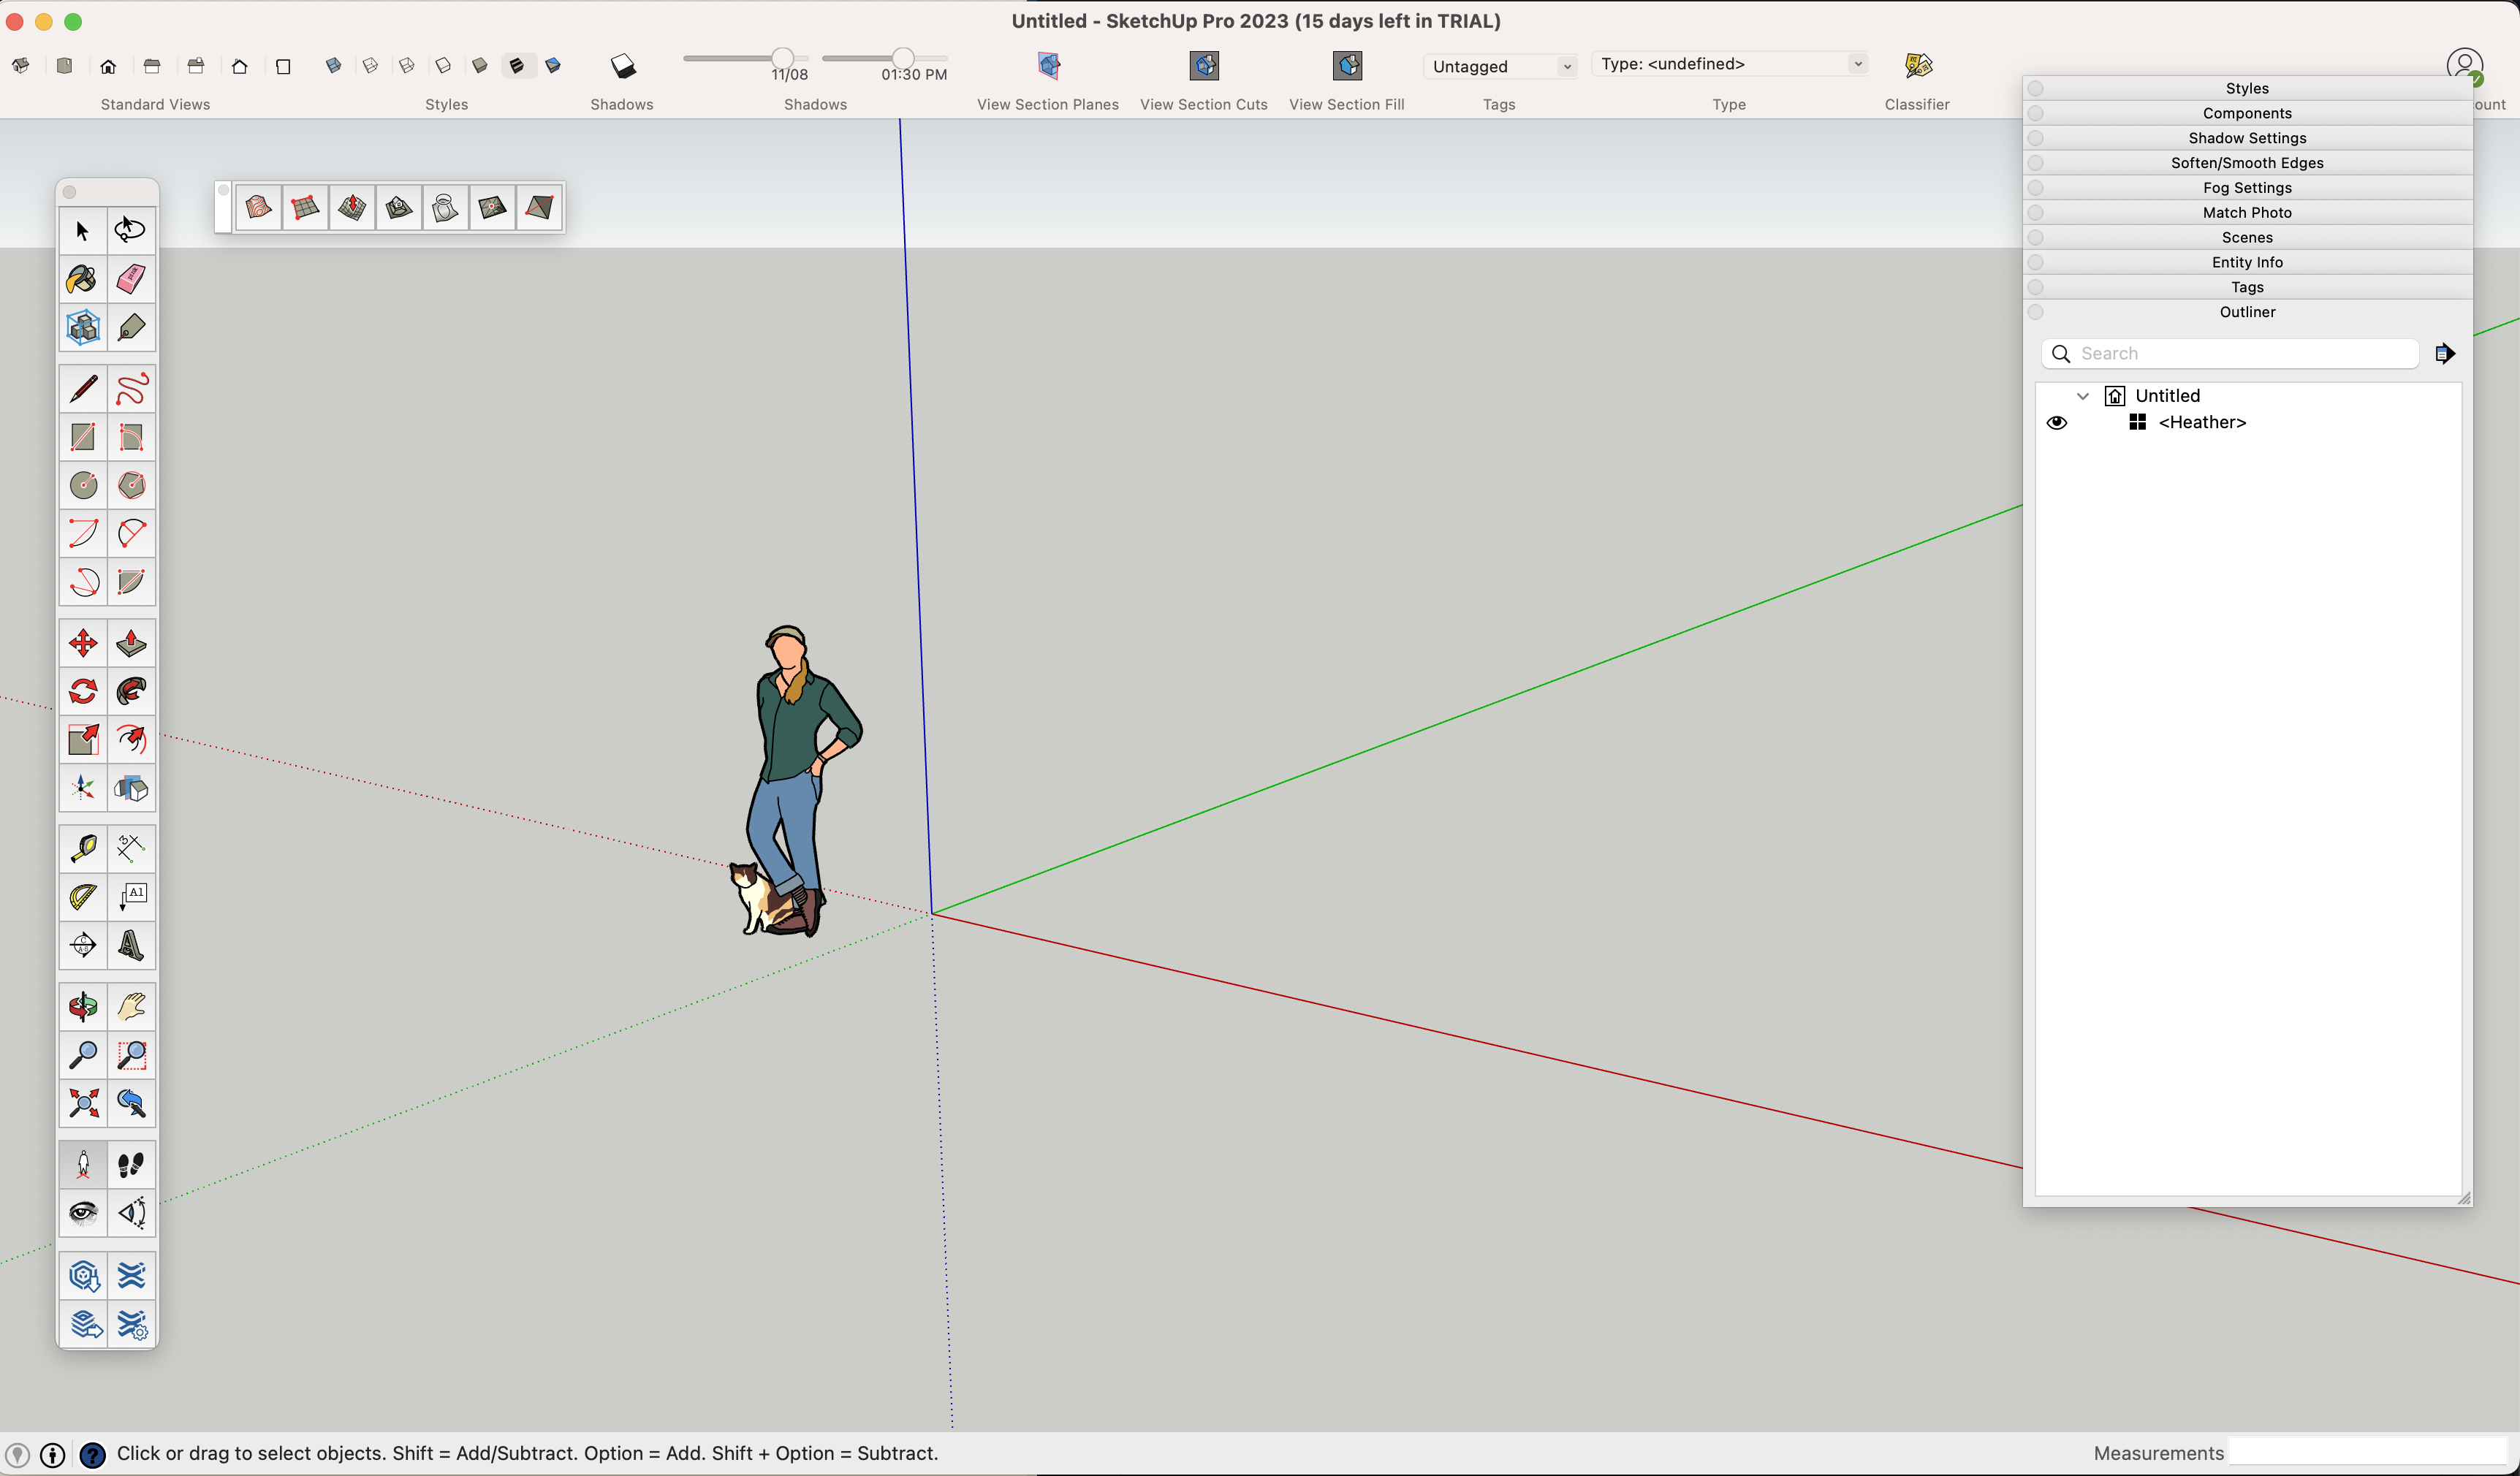Choose the Rotate tool

[x=83, y=691]
